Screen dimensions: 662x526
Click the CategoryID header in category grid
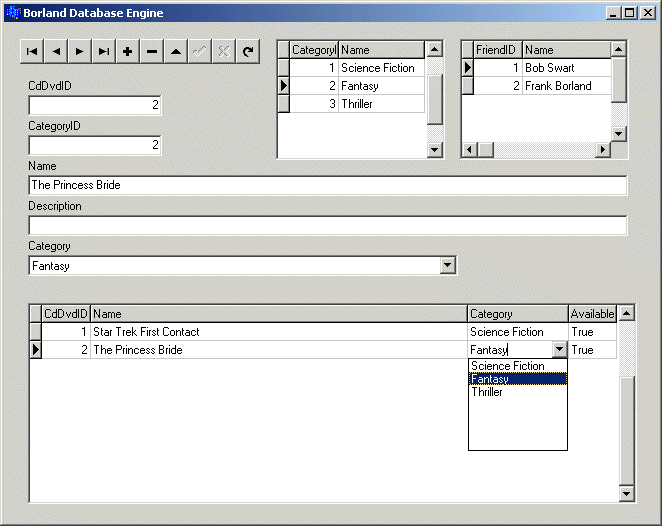click(x=314, y=50)
